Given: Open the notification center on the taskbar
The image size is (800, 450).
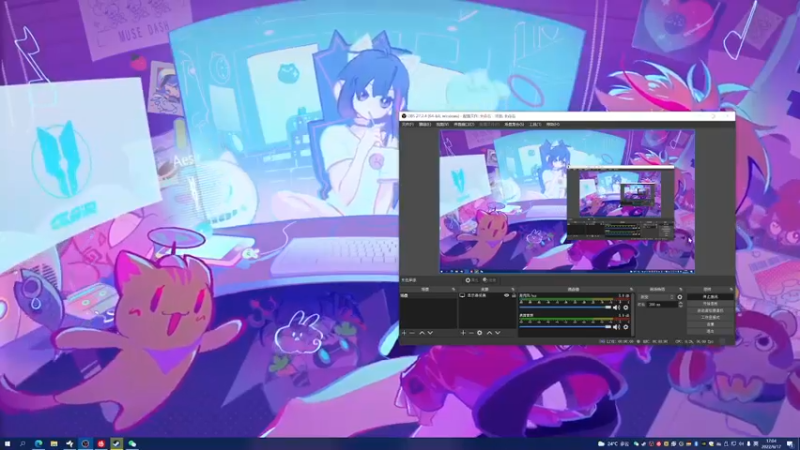Looking at the screenshot, I should pos(790,444).
